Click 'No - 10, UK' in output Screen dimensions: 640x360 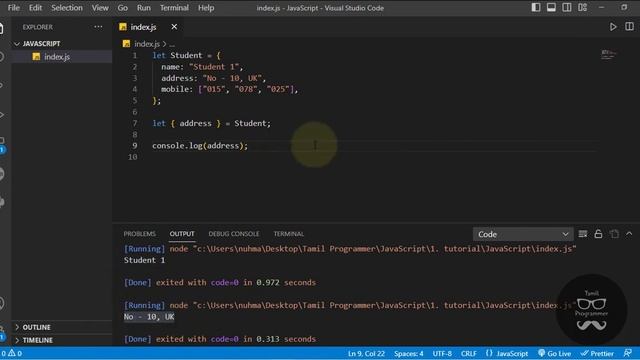[x=149, y=317]
